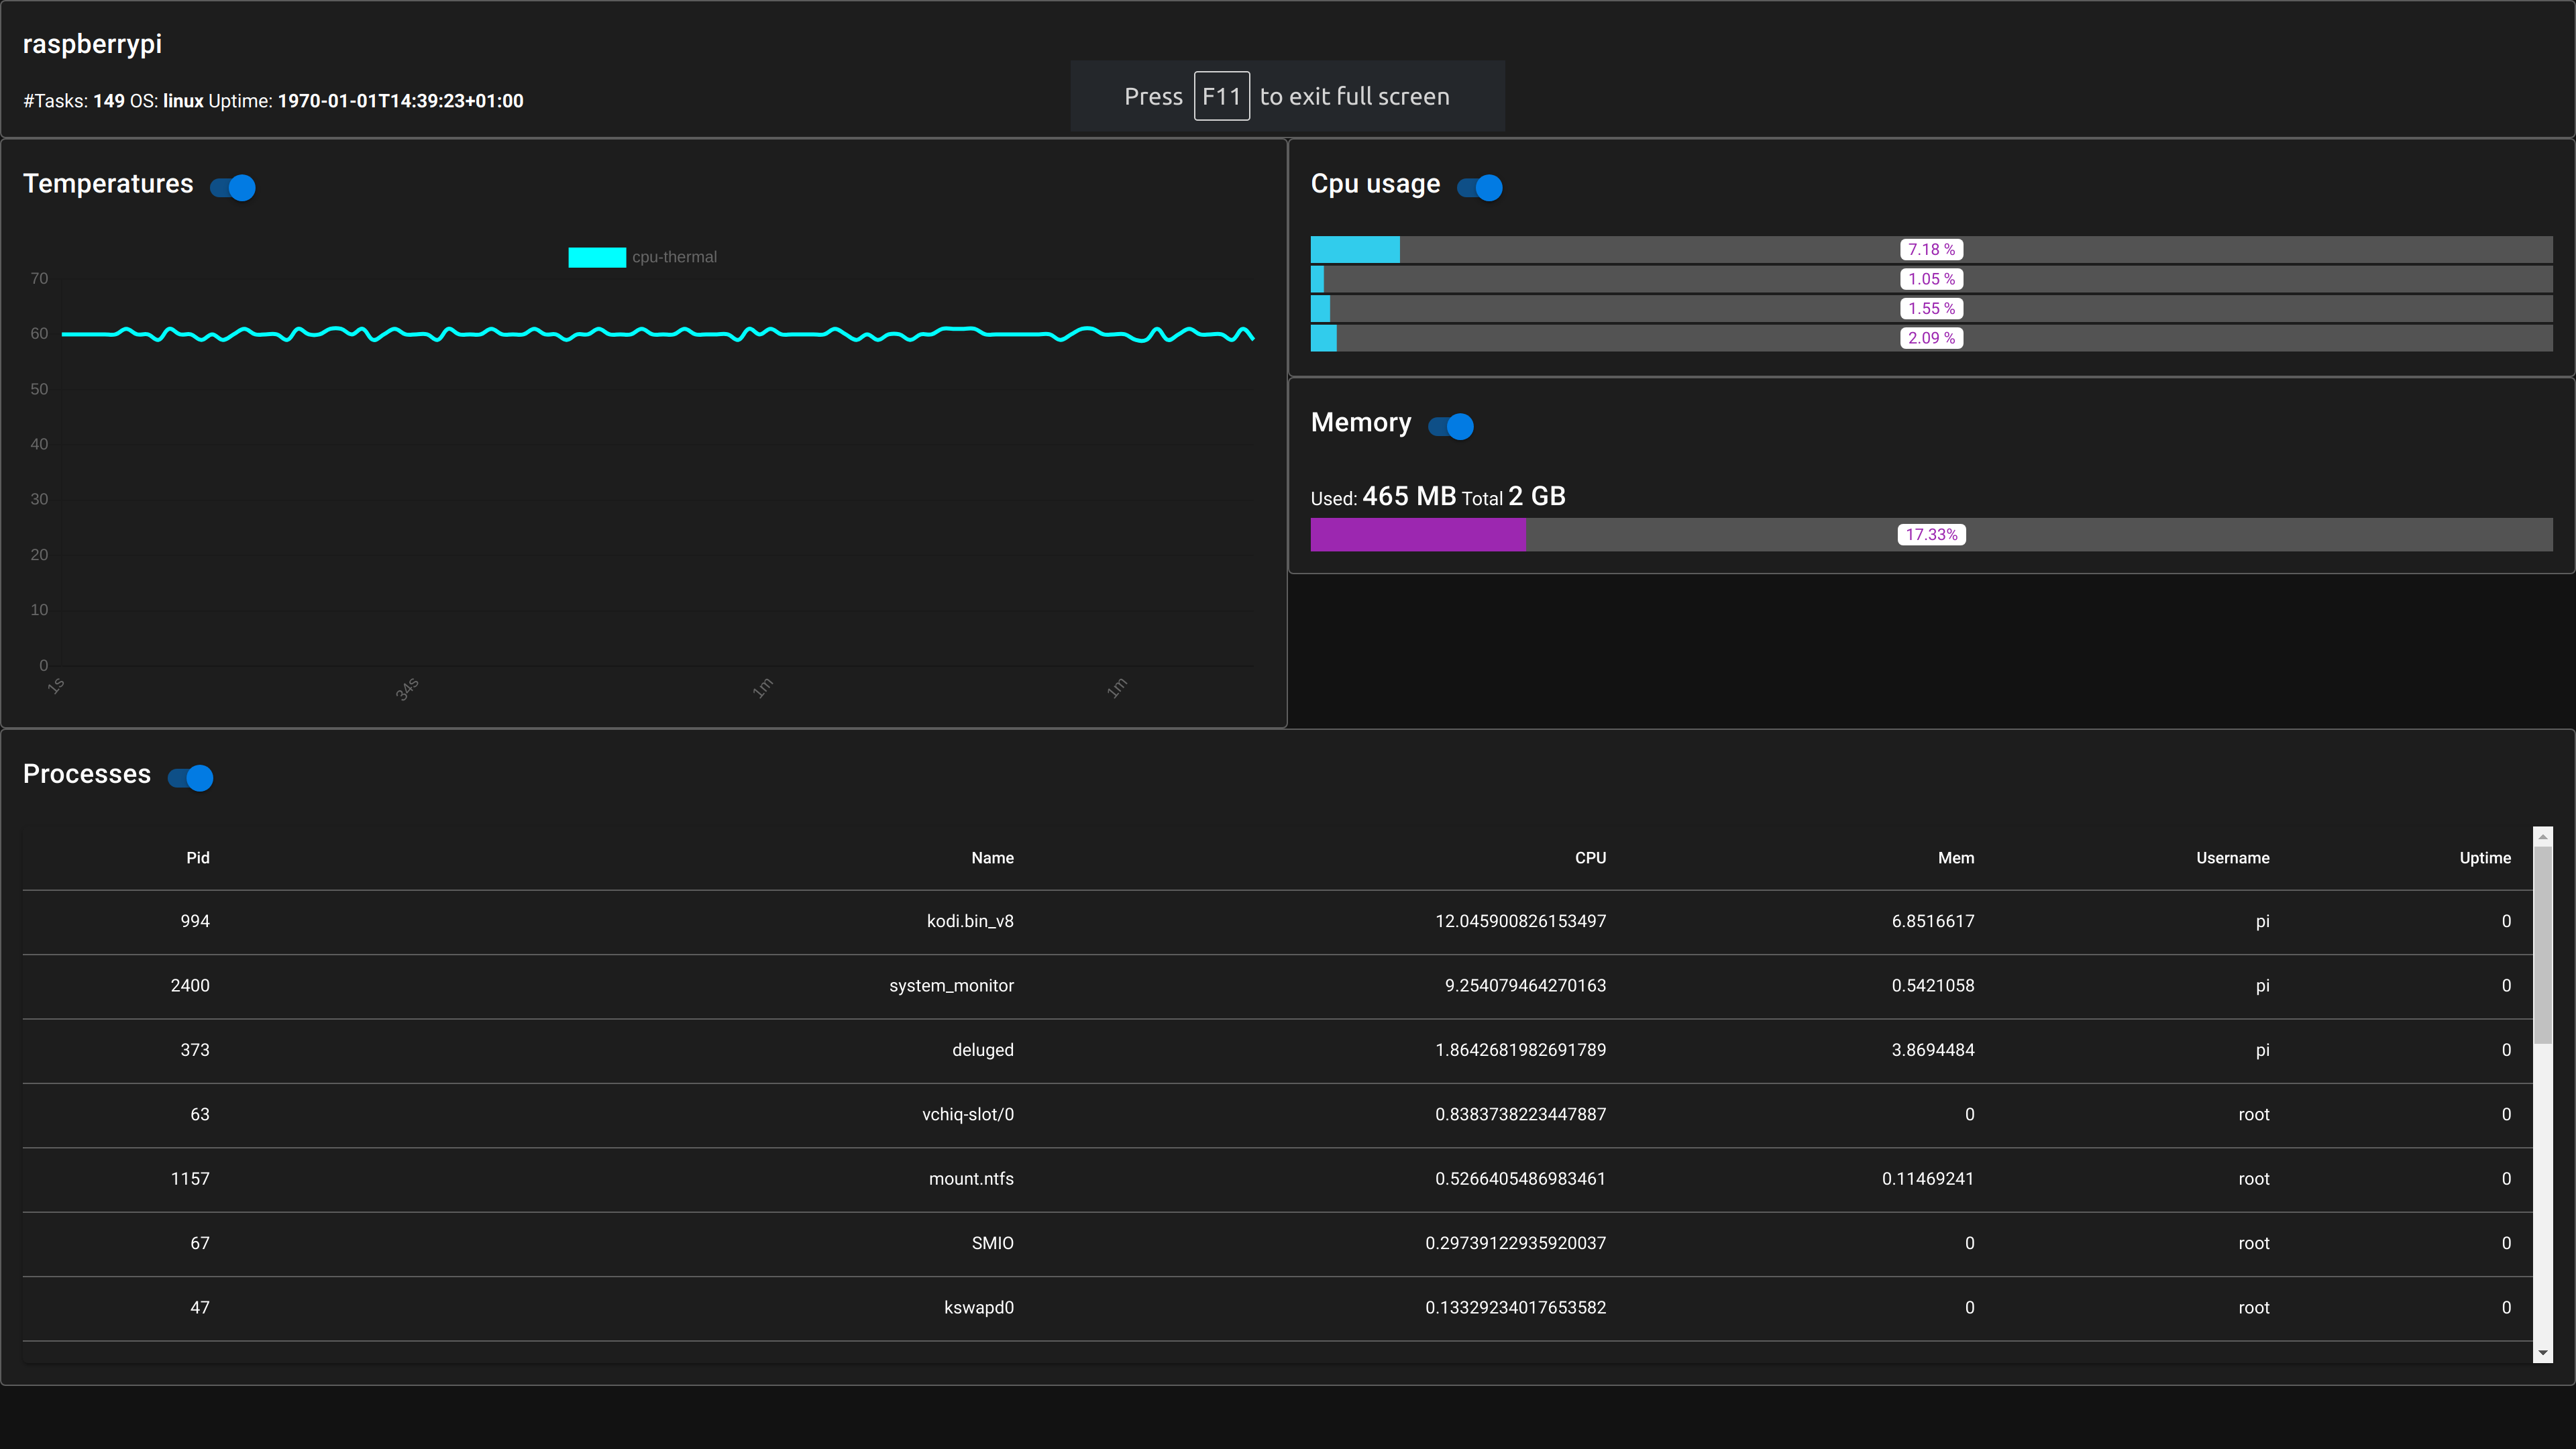Click the deluged process name
Viewport: 2576px width, 1449px height.
click(x=982, y=1050)
